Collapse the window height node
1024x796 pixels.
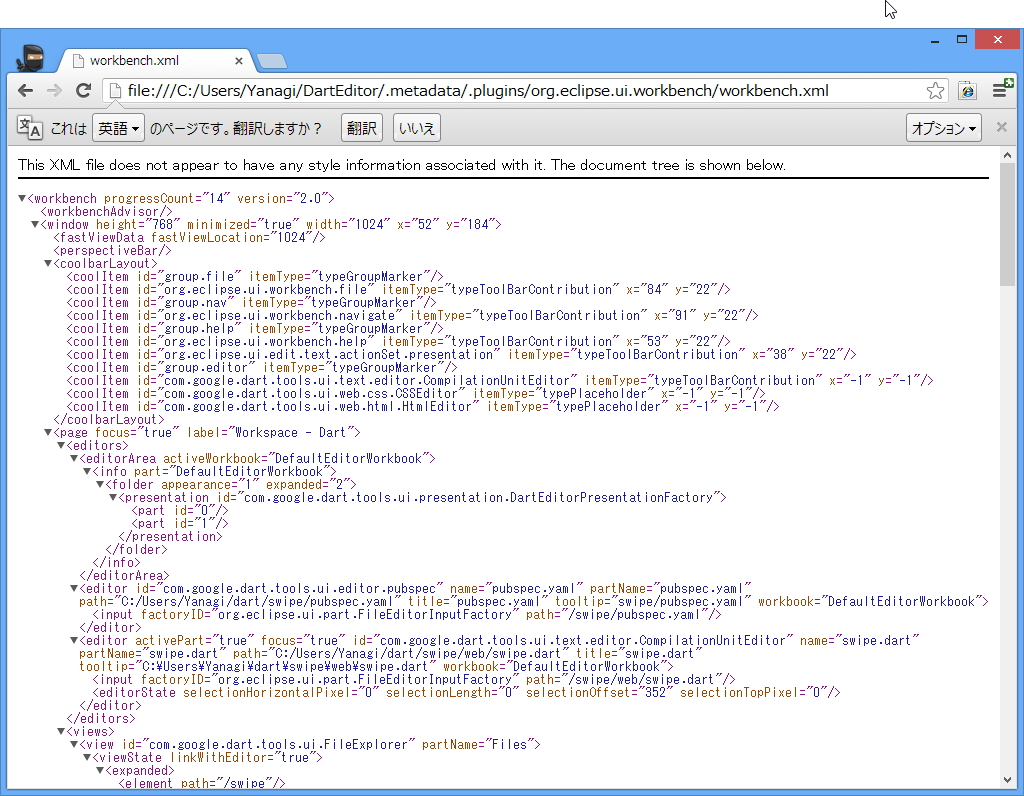(35, 224)
